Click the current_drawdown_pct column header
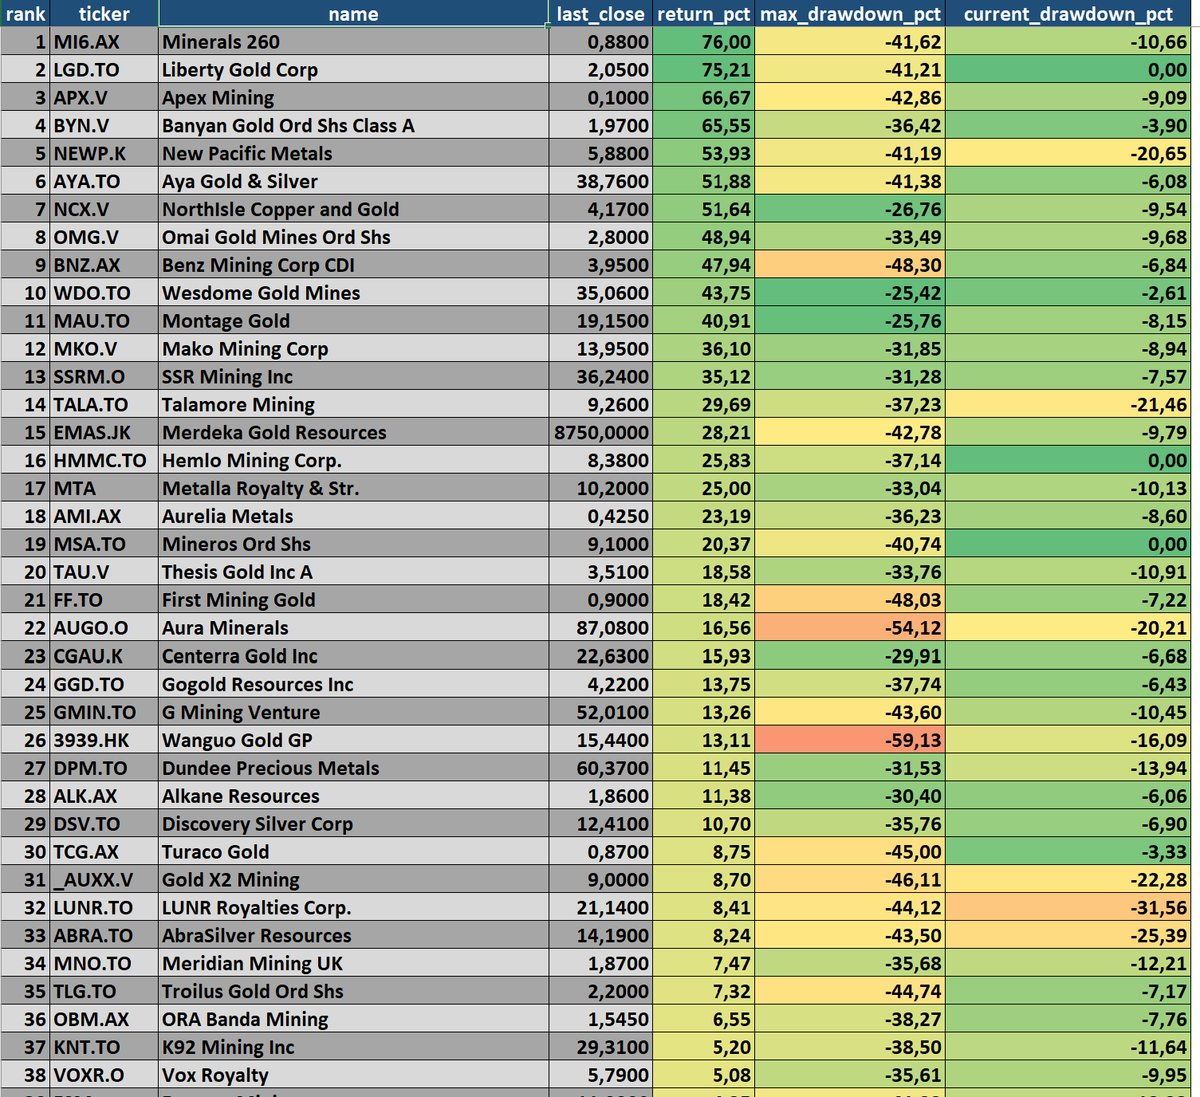This screenshot has width=1200, height=1097. [1069, 14]
